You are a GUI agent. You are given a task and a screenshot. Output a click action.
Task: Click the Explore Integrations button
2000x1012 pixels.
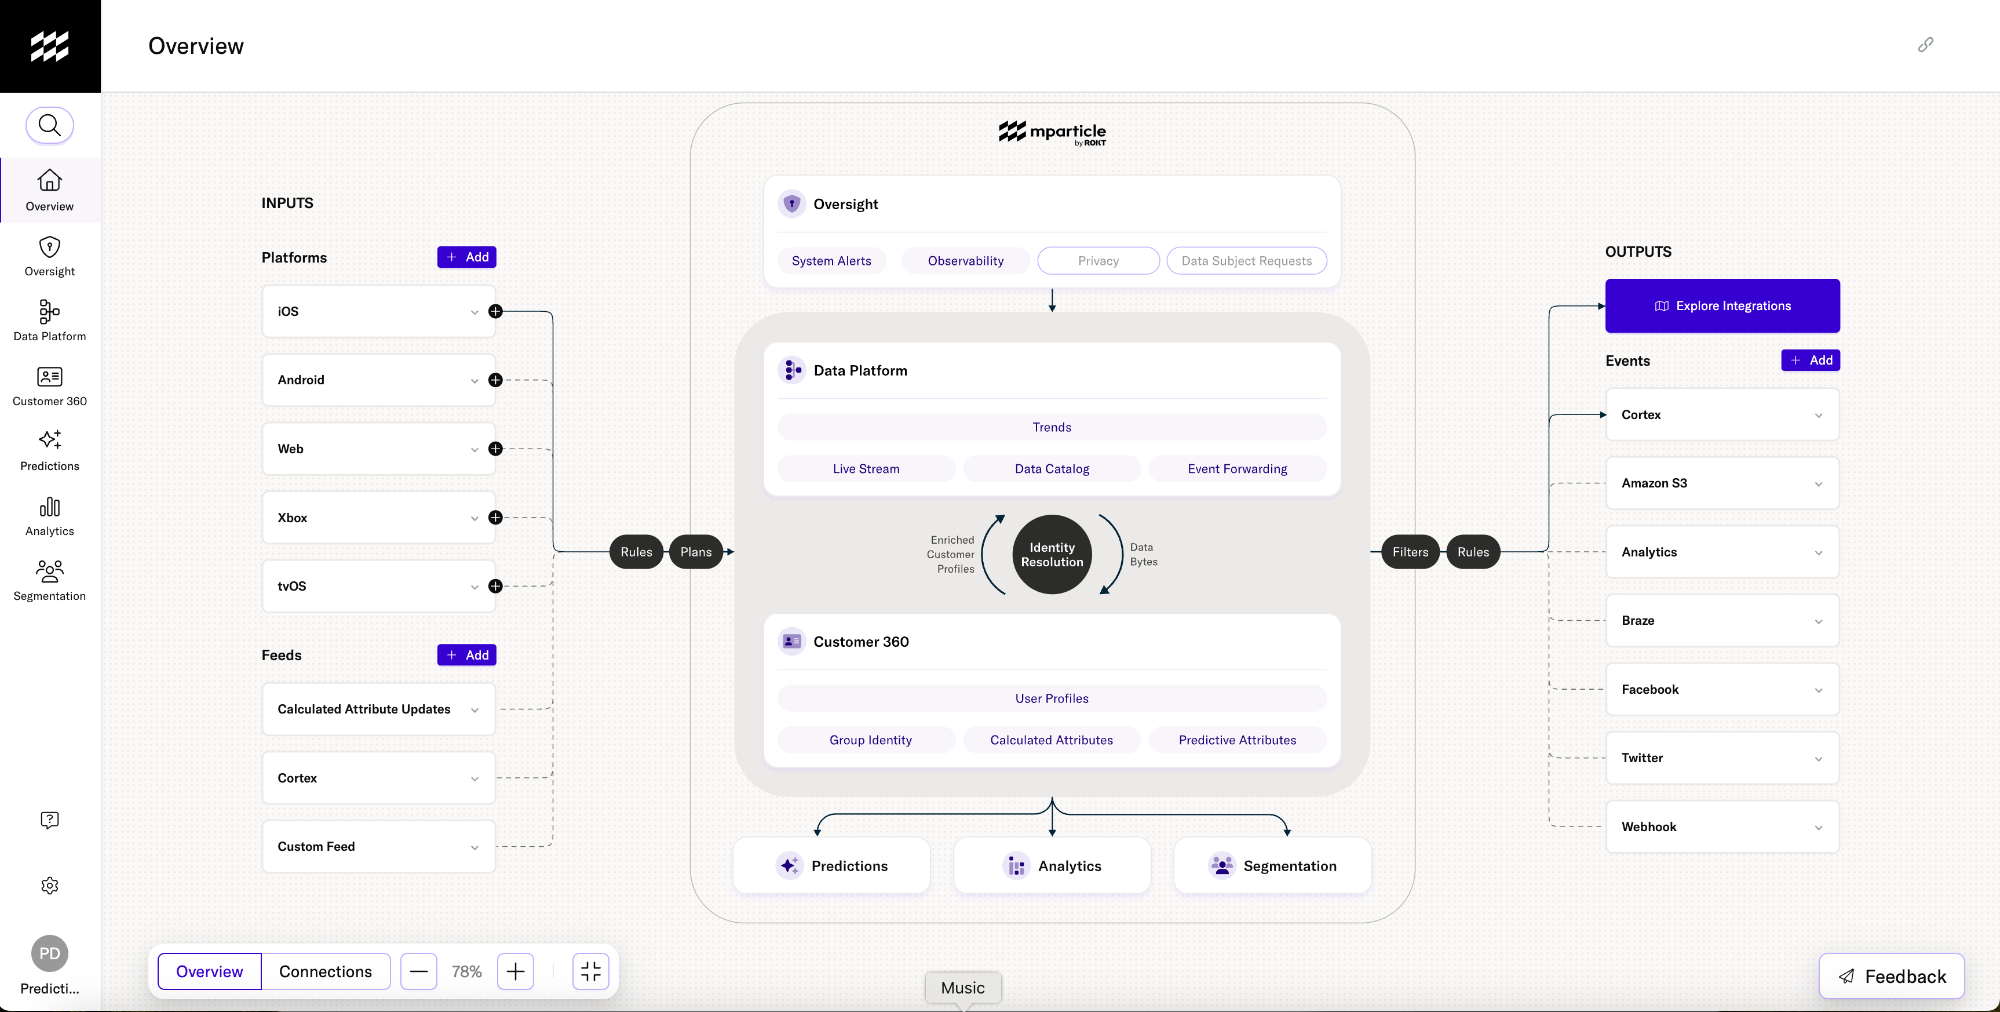pyautogui.click(x=1723, y=306)
